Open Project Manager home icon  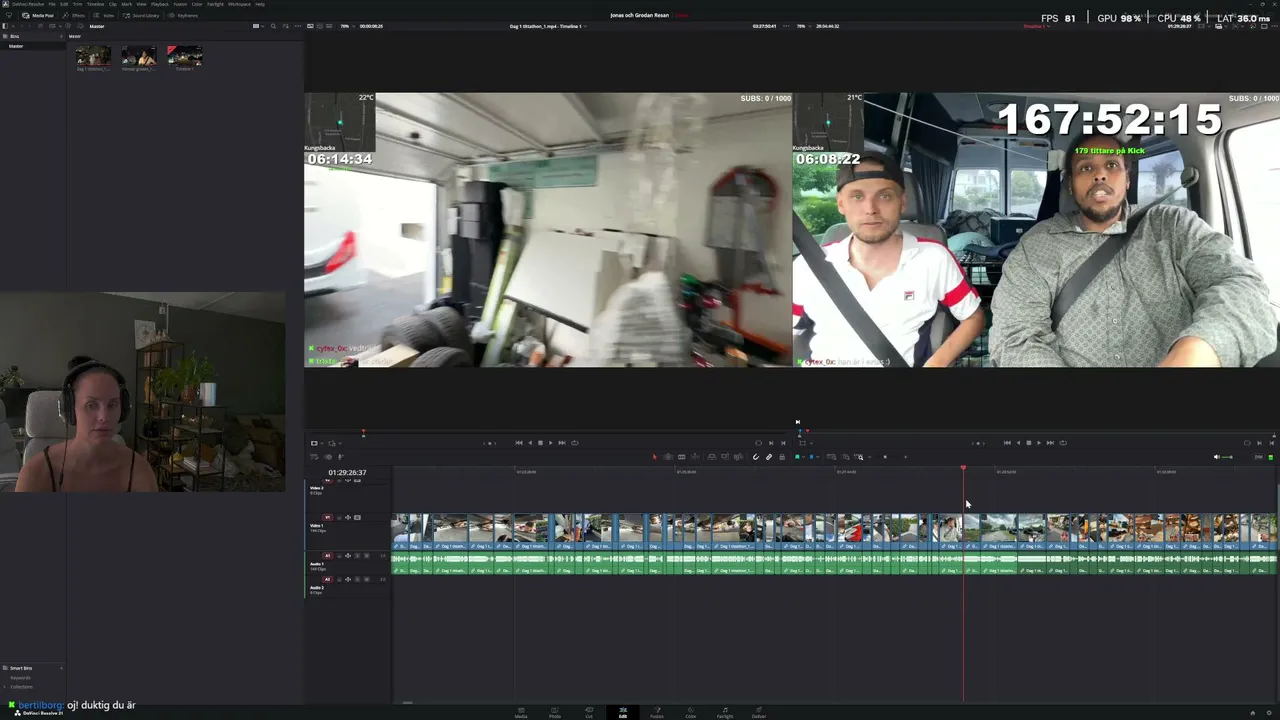tap(1252, 712)
